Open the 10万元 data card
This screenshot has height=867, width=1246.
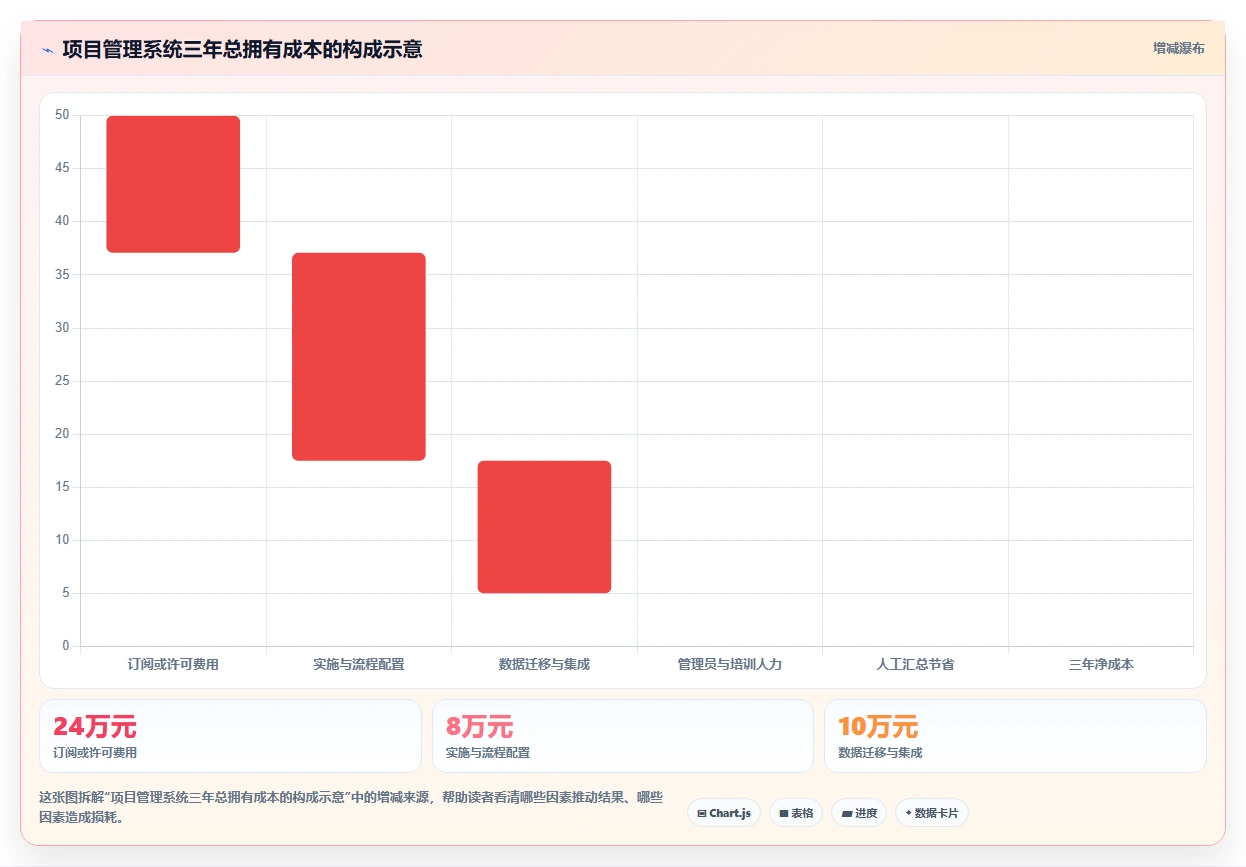coord(1015,736)
